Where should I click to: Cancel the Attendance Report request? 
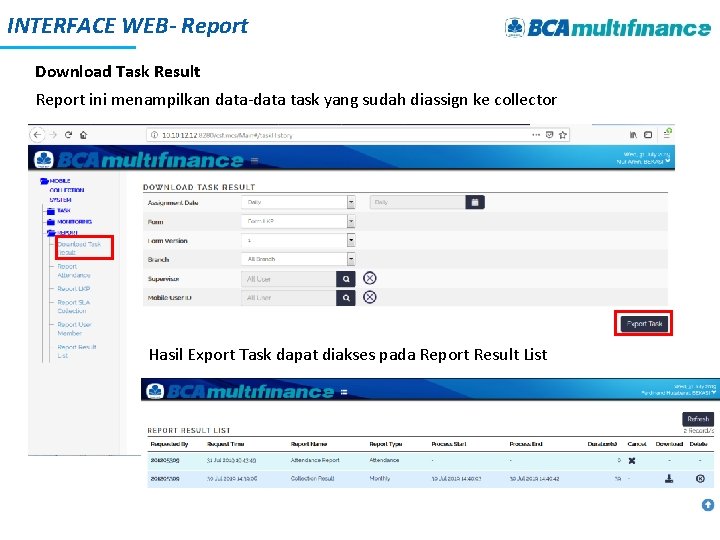pyautogui.click(x=632, y=461)
